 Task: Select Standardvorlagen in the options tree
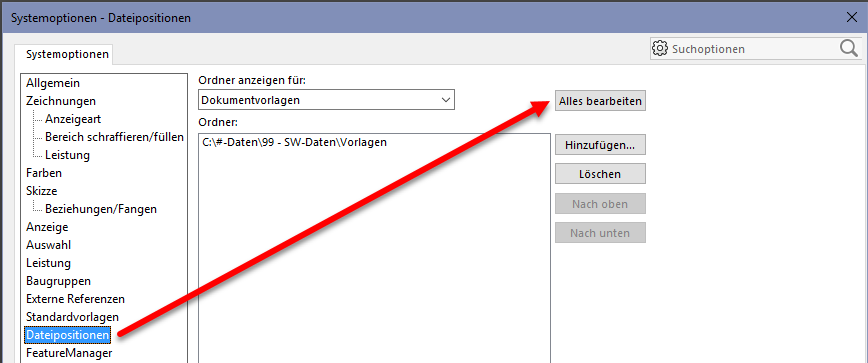point(73,317)
